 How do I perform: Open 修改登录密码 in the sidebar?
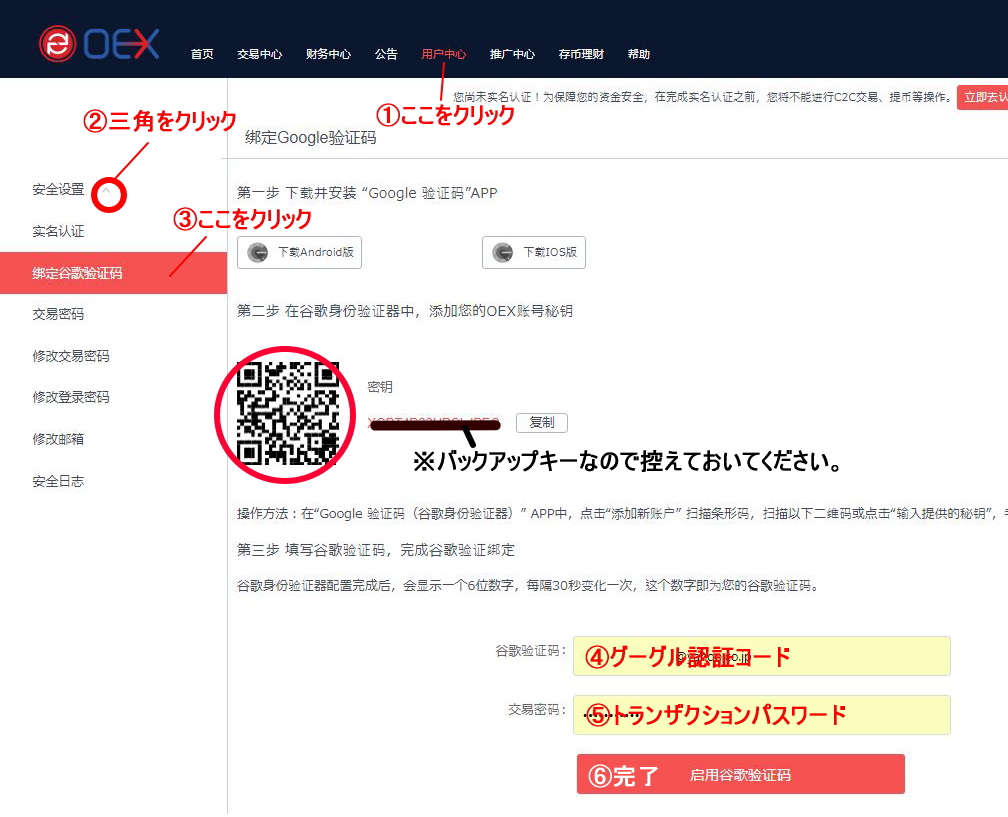coord(71,397)
